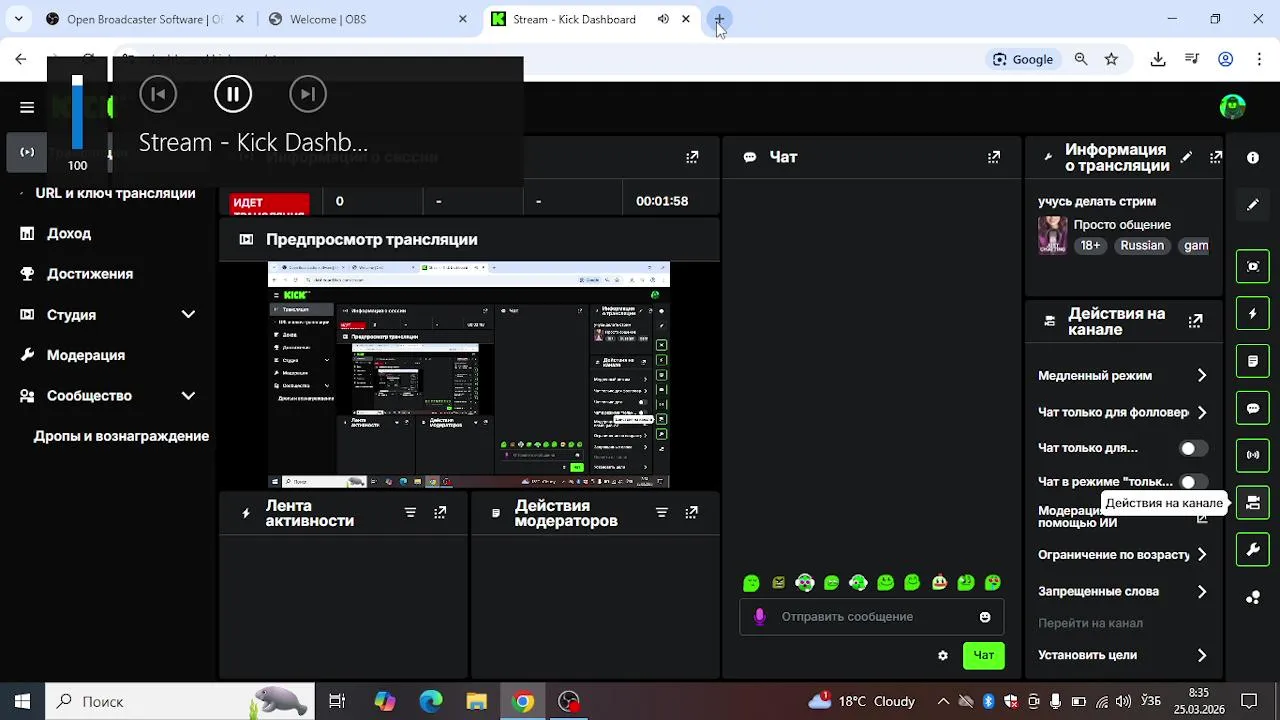
Task: Open Запрещенные слова arrow
Action: pyautogui.click(x=1202, y=592)
